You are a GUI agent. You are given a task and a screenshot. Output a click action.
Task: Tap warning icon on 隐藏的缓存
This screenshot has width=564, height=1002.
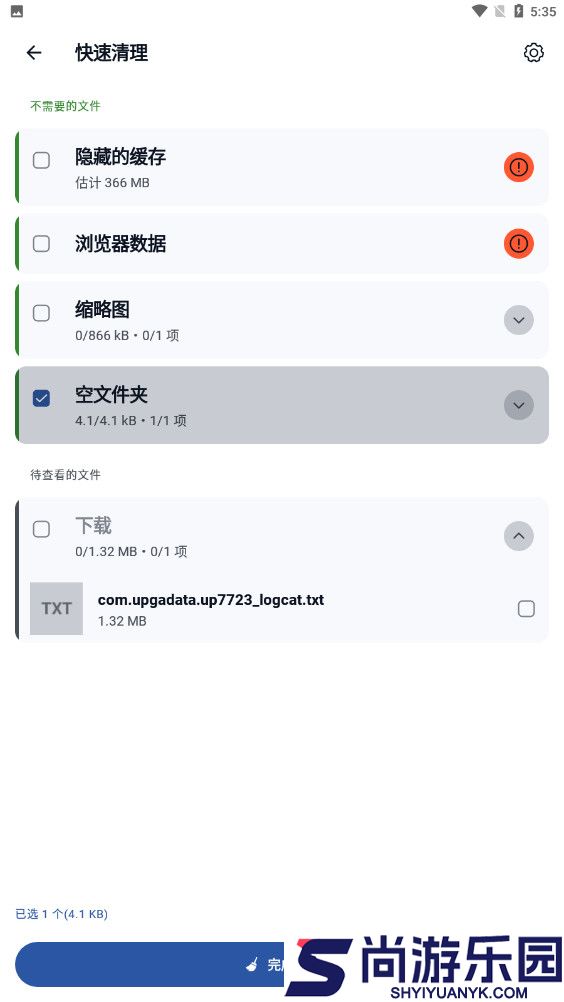[519, 167]
